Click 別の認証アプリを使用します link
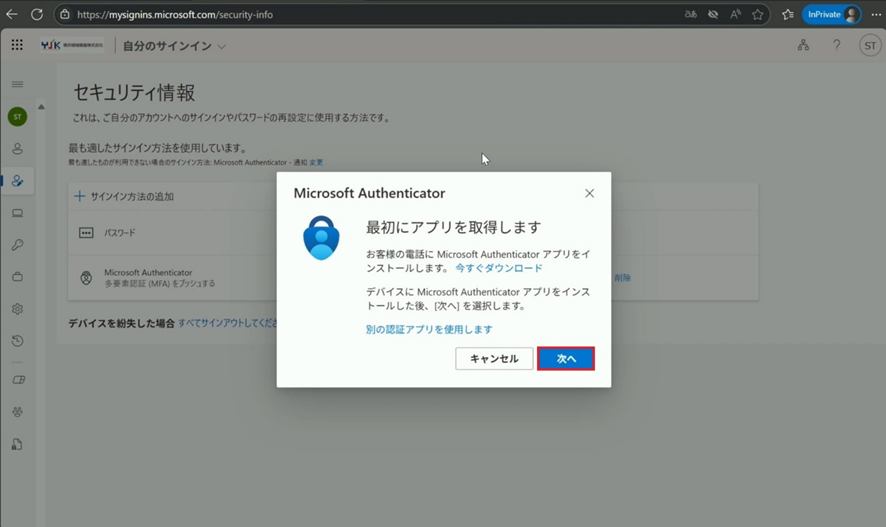The height and width of the screenshot is (527, 886). click(429, 329)
